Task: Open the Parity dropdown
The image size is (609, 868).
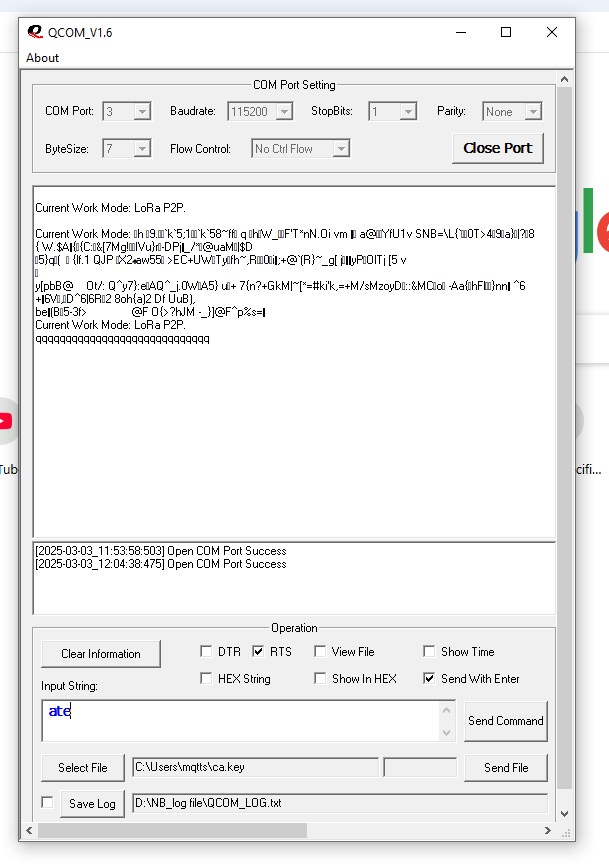Action: click(x=532, y=112)
